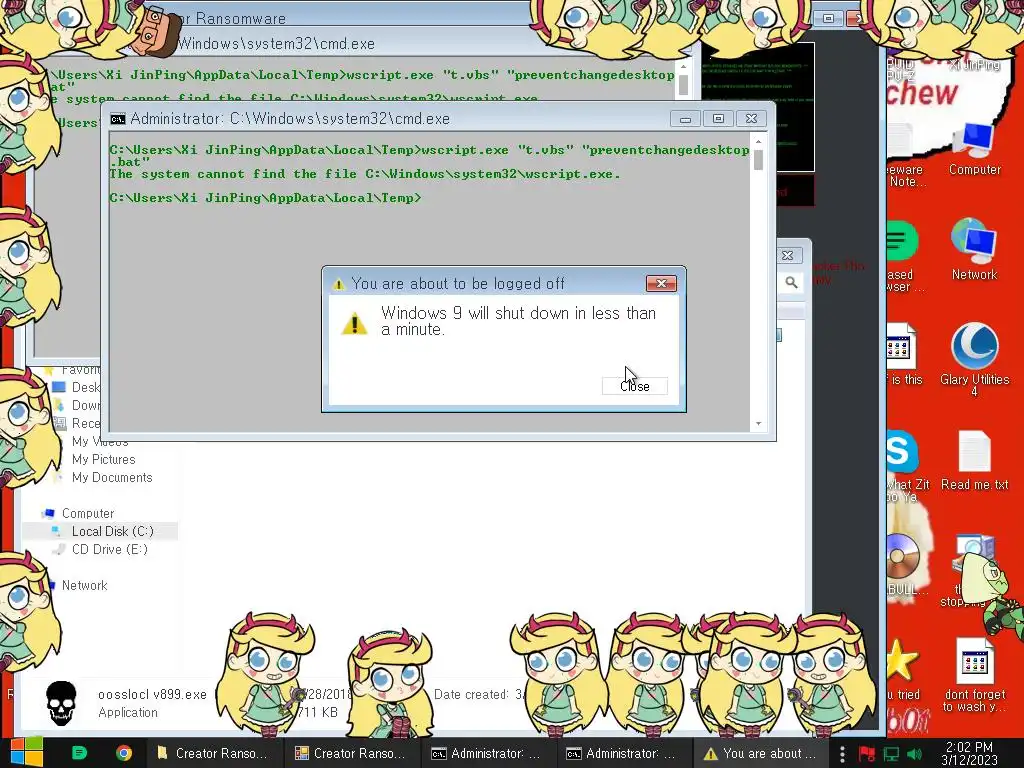Click the search magnifier in Explorer window
Viewport: 1024px width, 768px height.
tap(792, 283)
